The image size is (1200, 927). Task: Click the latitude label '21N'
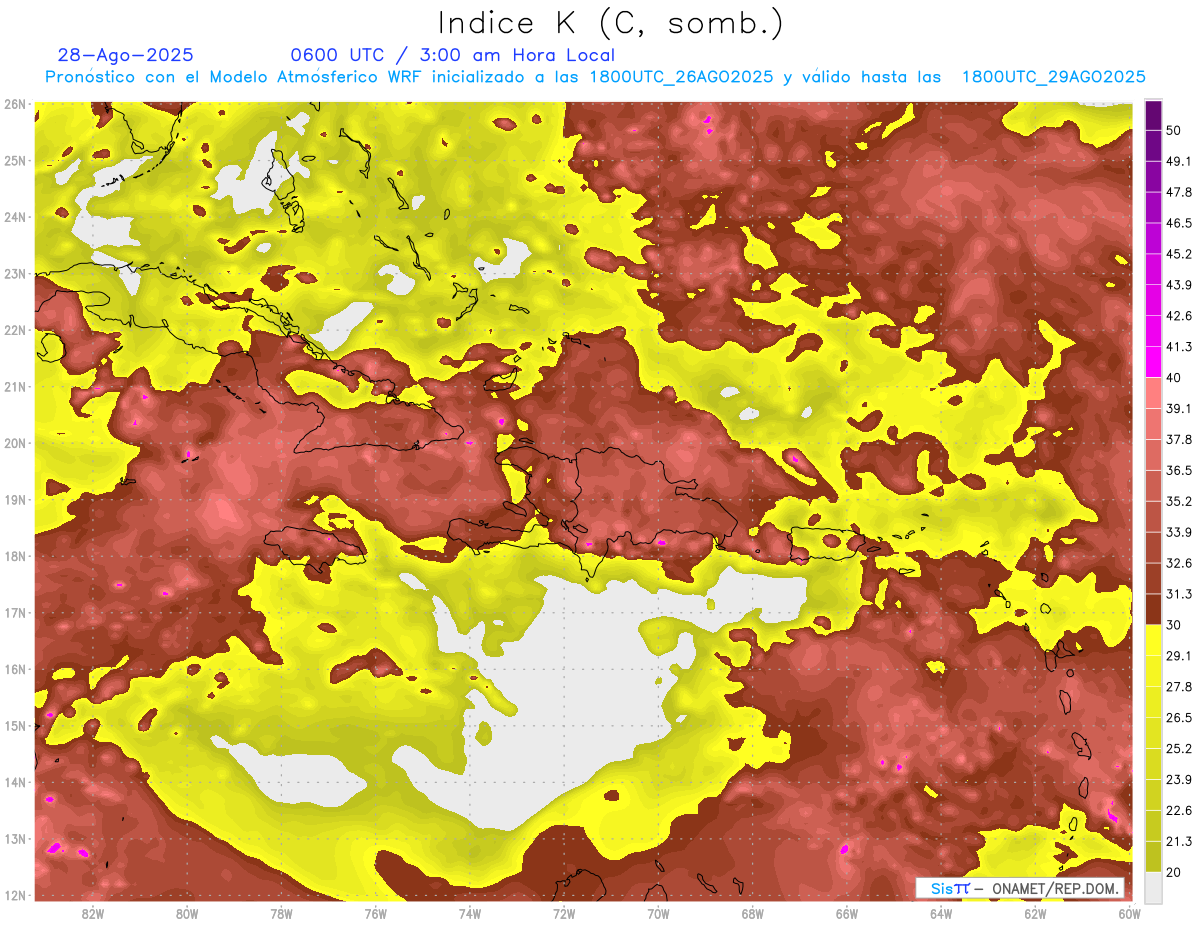(15, 386)
